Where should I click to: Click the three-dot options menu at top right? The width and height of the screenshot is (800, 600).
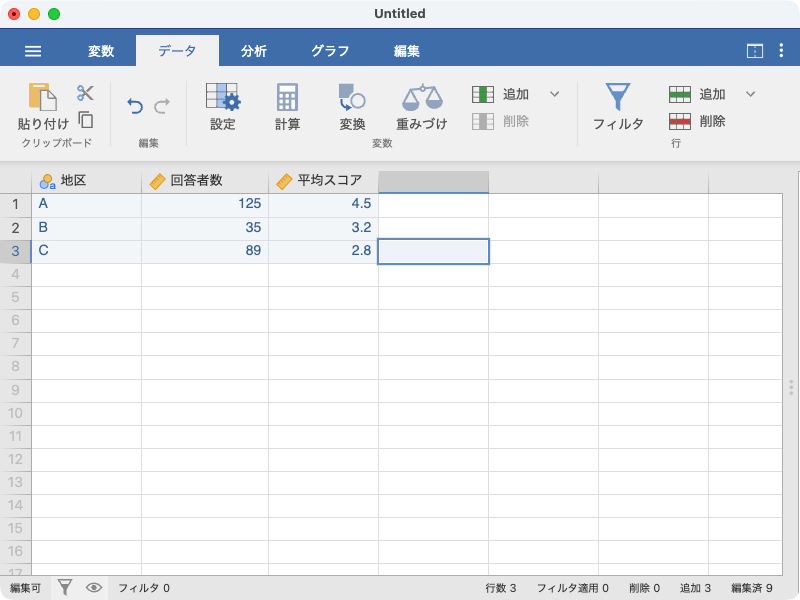click(780, 51)
